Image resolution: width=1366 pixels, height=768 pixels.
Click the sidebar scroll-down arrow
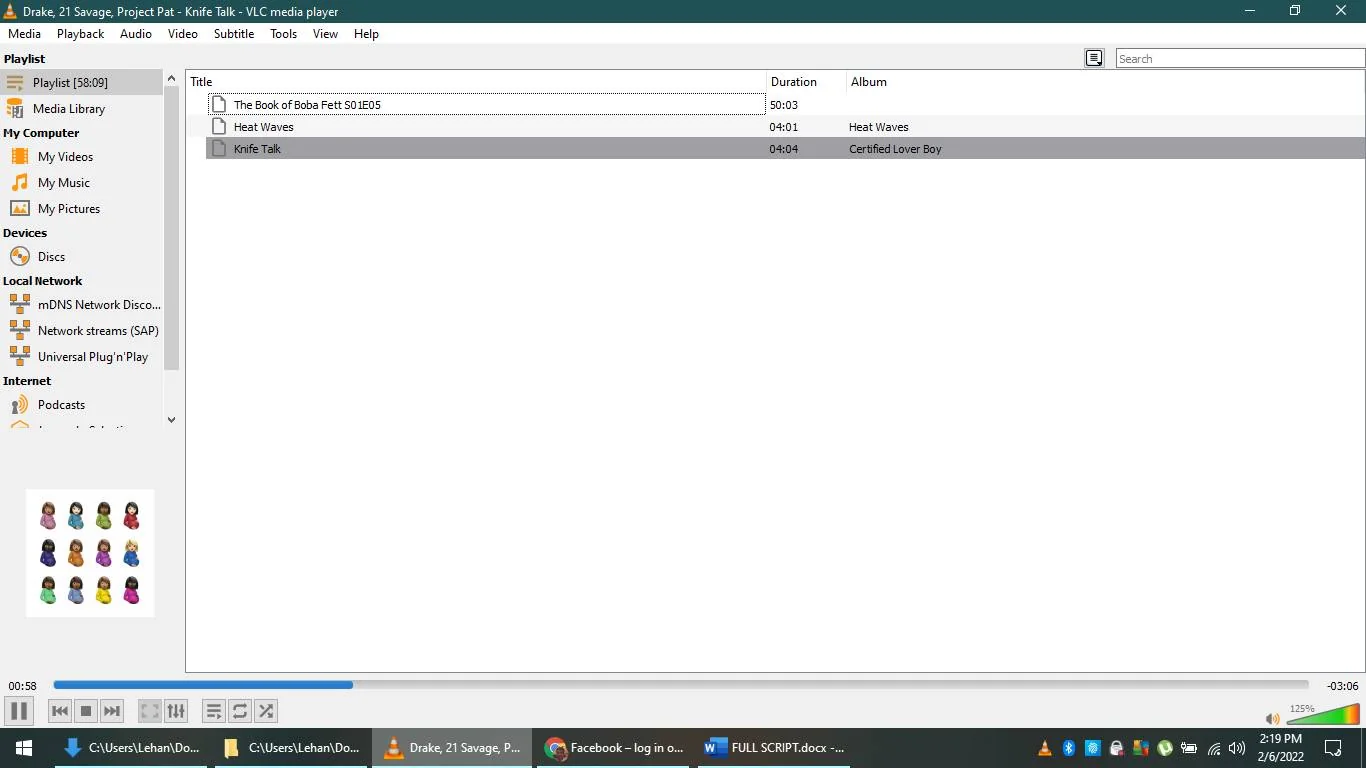tap(171, 420)
